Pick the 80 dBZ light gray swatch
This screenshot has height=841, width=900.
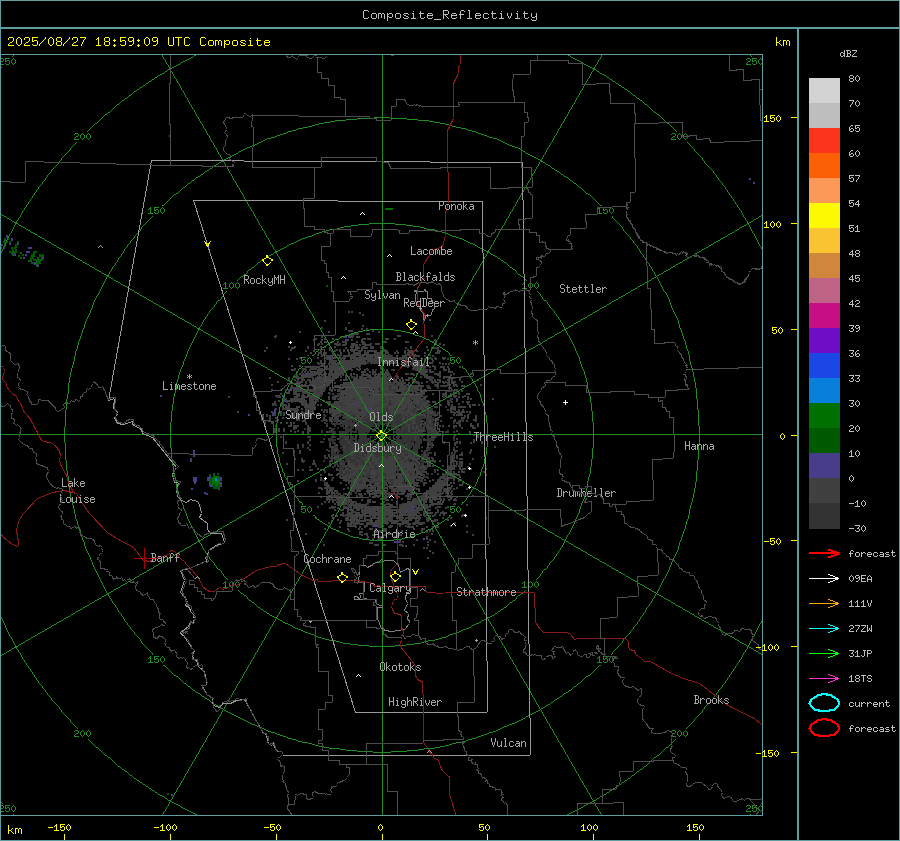click(x=824, y=91)
